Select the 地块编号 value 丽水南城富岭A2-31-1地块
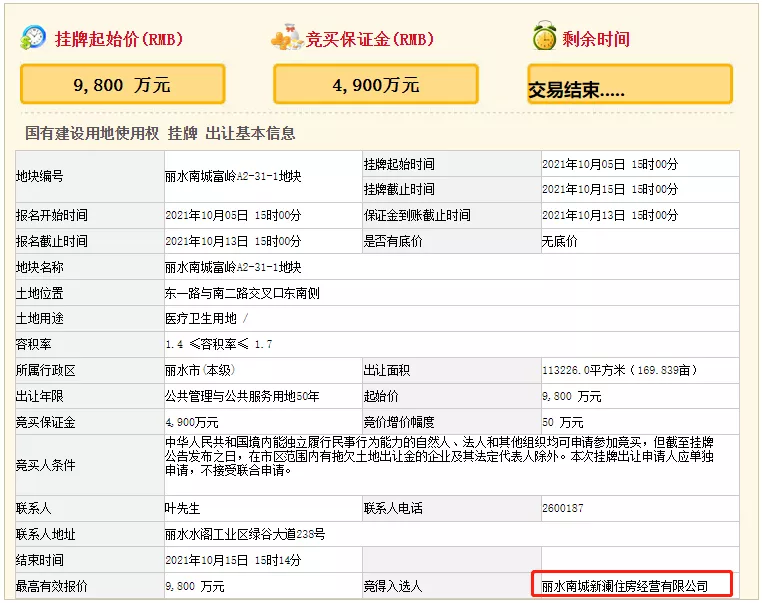 [233, 176]
